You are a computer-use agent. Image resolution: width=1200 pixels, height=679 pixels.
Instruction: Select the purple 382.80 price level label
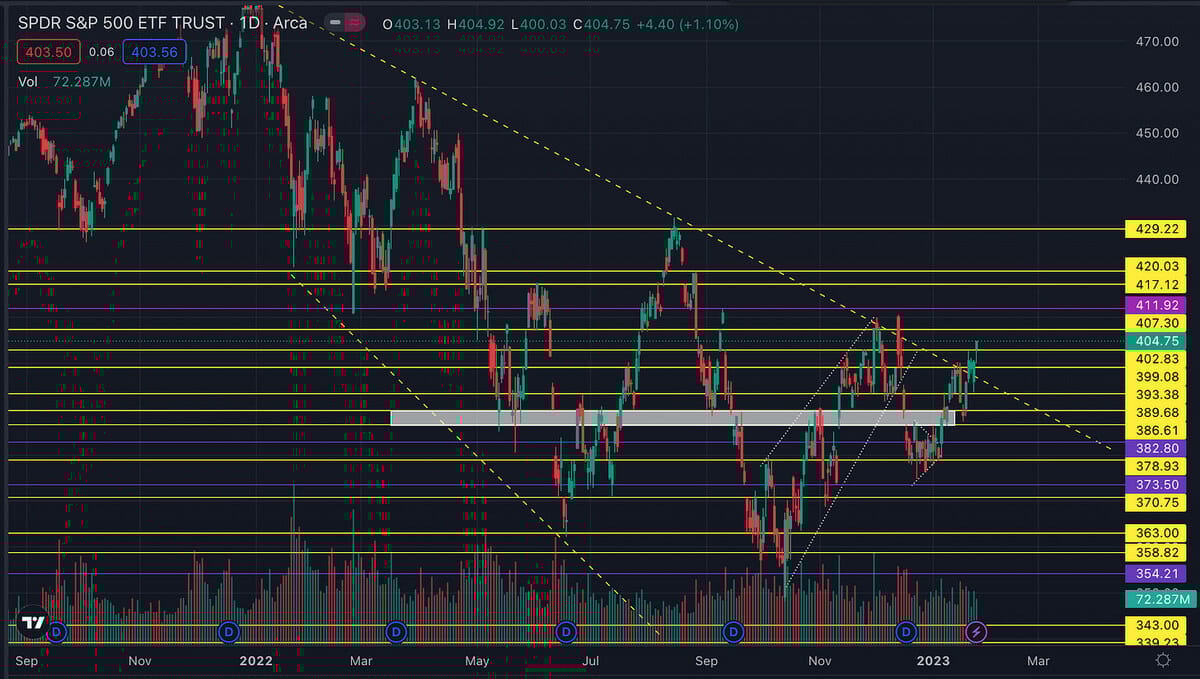[x=1158, y=449]
